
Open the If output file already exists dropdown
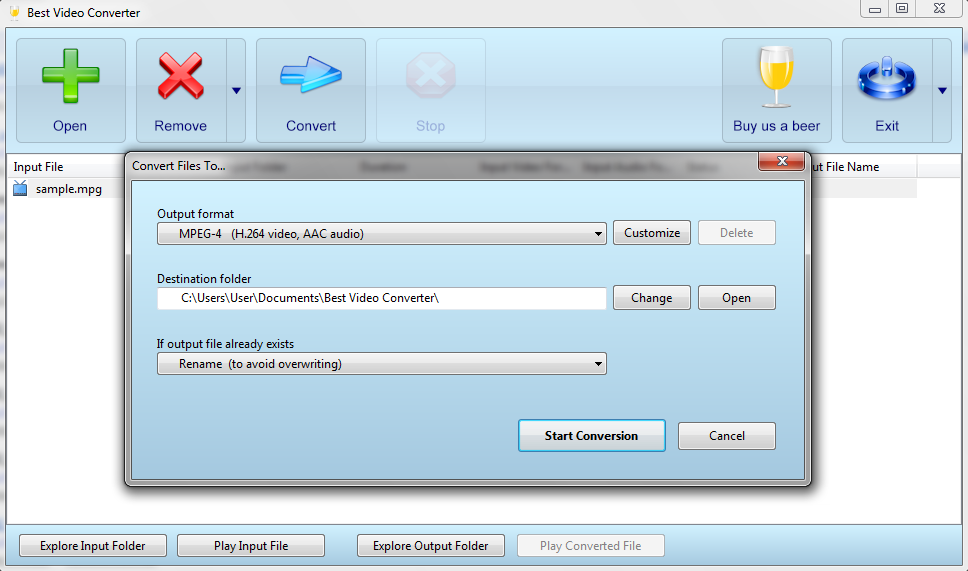[382, 364]
